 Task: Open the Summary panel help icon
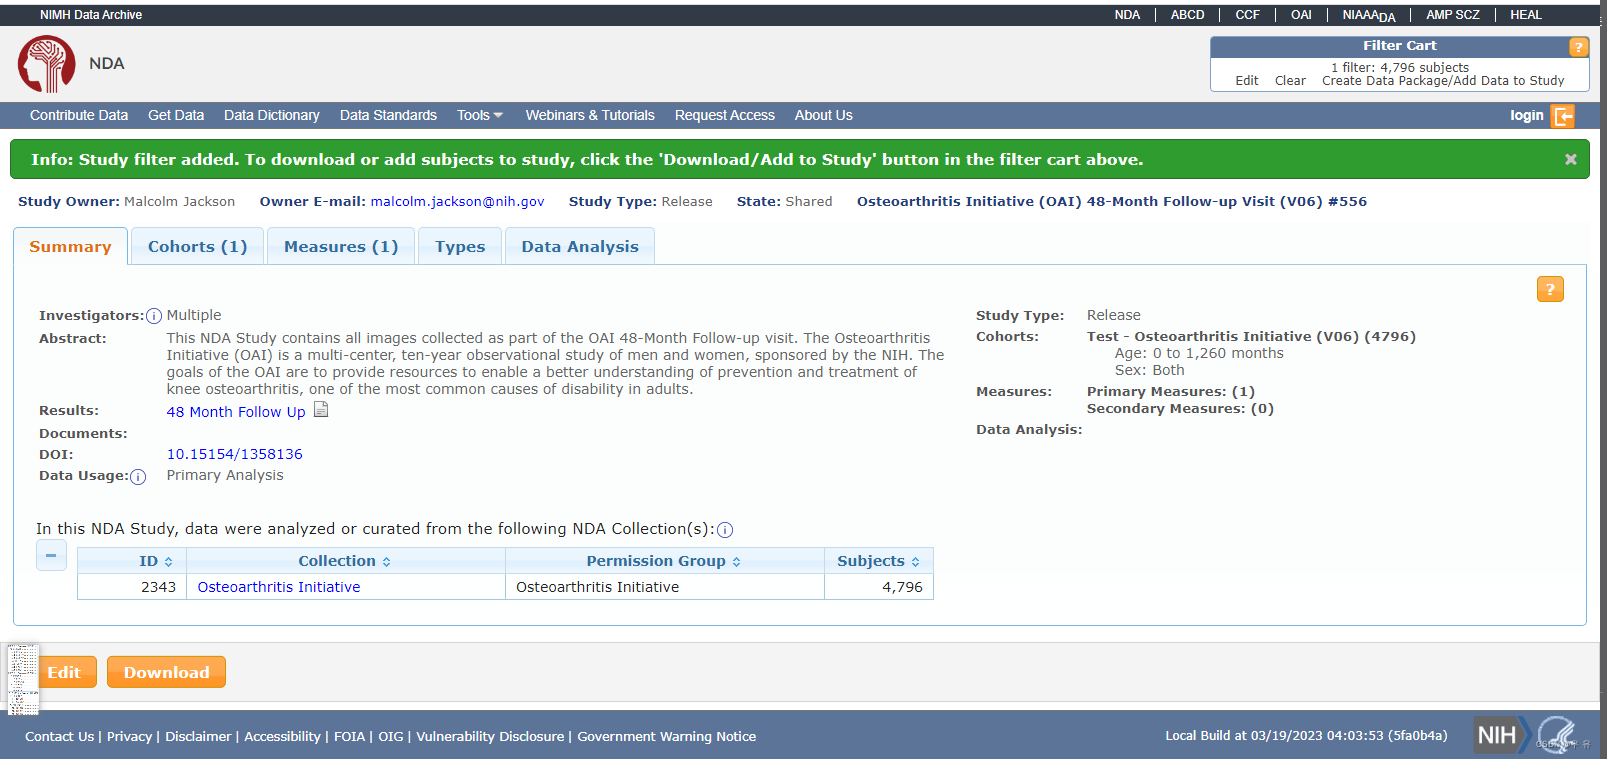click(x=1550, y=289)
